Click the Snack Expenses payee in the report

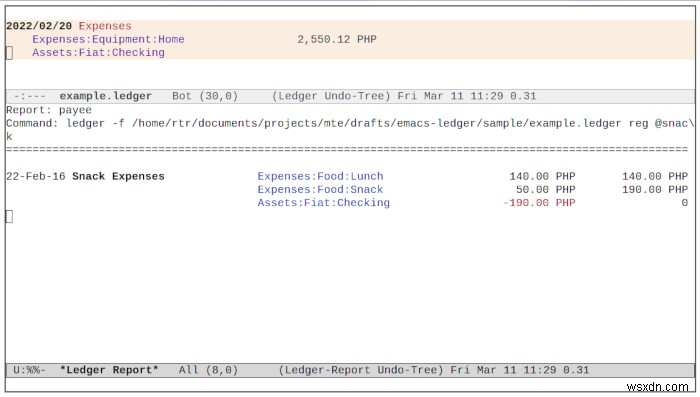pyautogui.click(x=118, y=176)
